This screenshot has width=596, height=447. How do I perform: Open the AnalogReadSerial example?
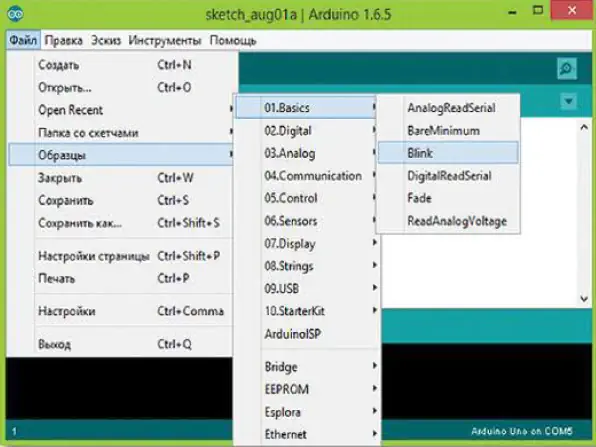449,108
